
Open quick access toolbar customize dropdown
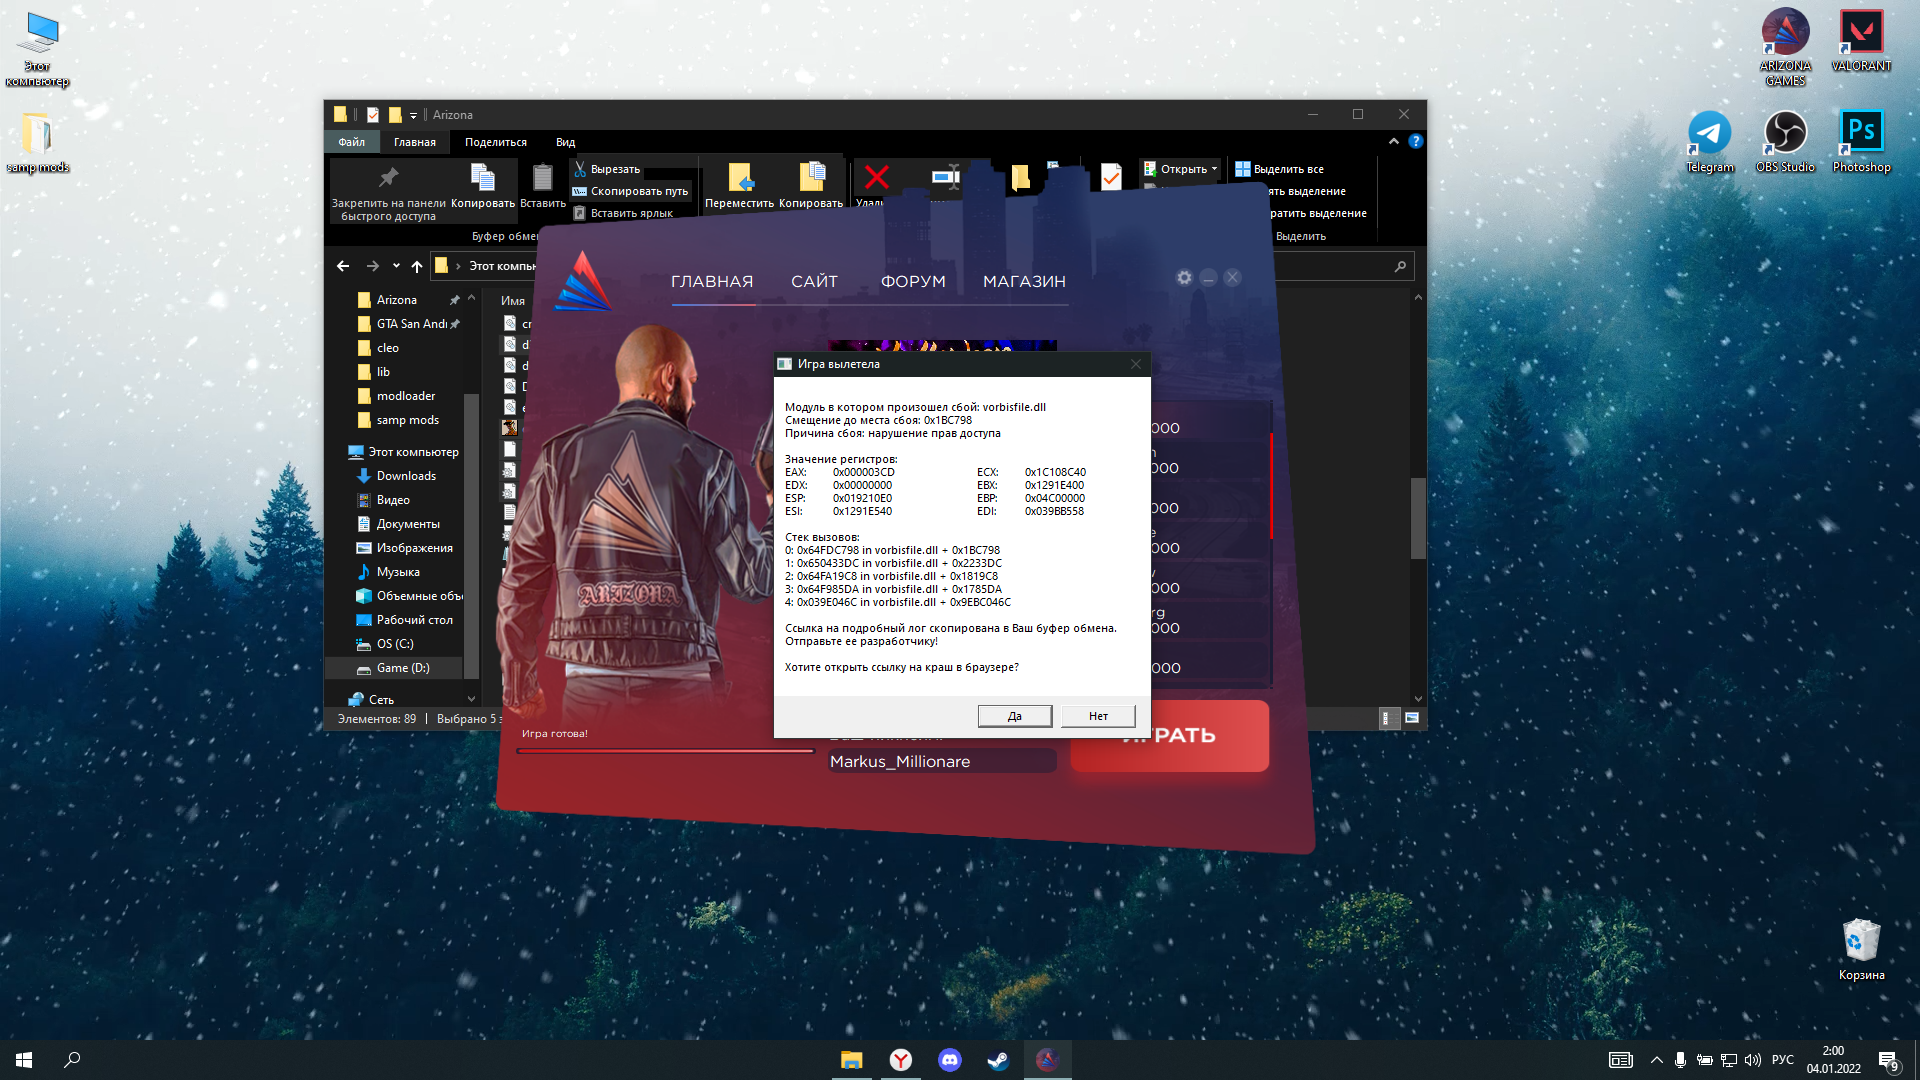coord(413,115)
